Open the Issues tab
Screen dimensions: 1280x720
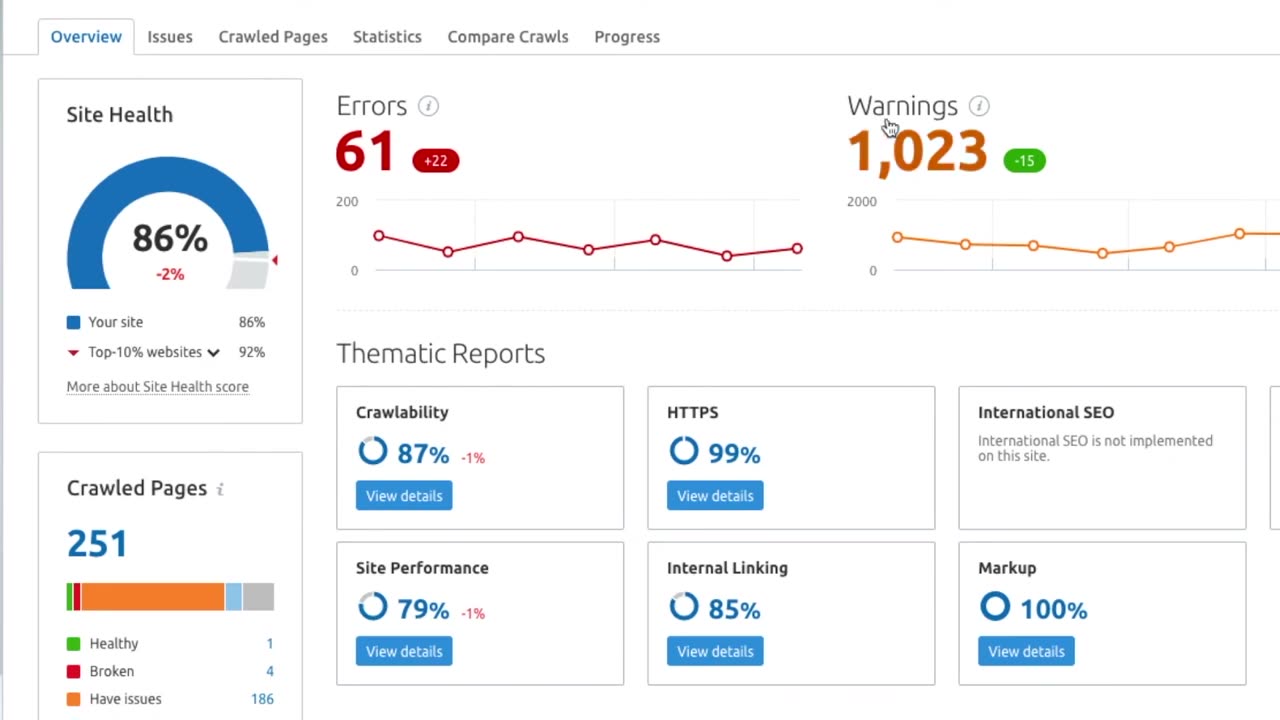[x=170, y=36]
